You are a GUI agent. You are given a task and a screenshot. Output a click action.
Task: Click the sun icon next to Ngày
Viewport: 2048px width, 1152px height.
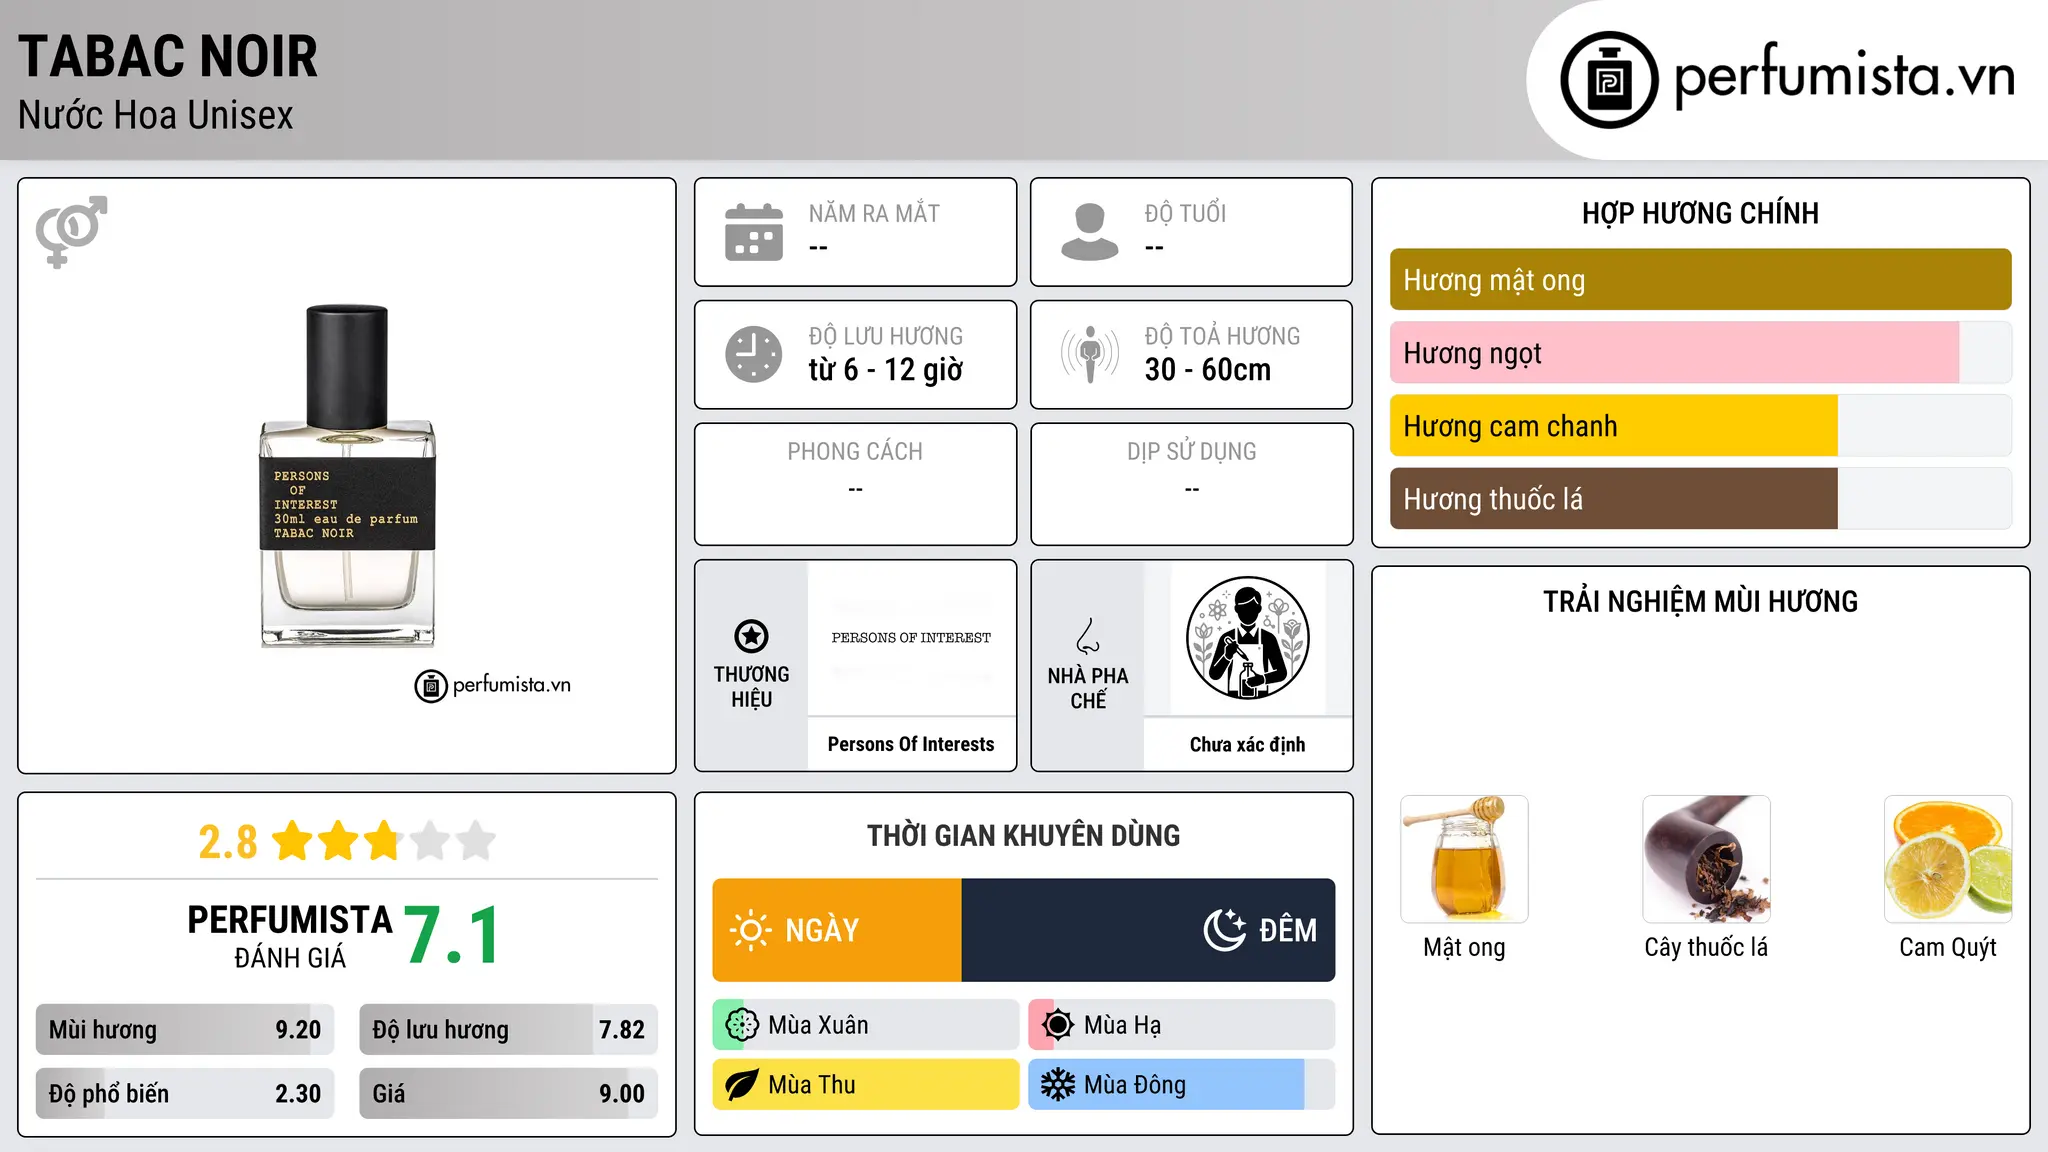[x=751, y=930]
